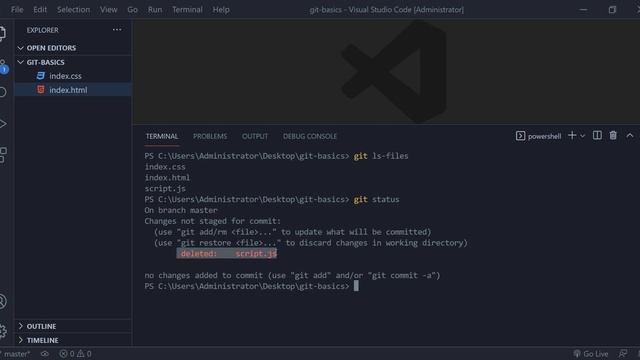
Task: Click the powershell terminal icon
Action: (x=520, y=136)
